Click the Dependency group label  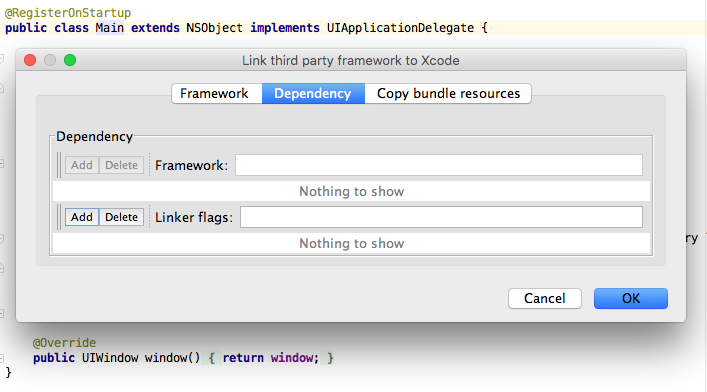94,136
